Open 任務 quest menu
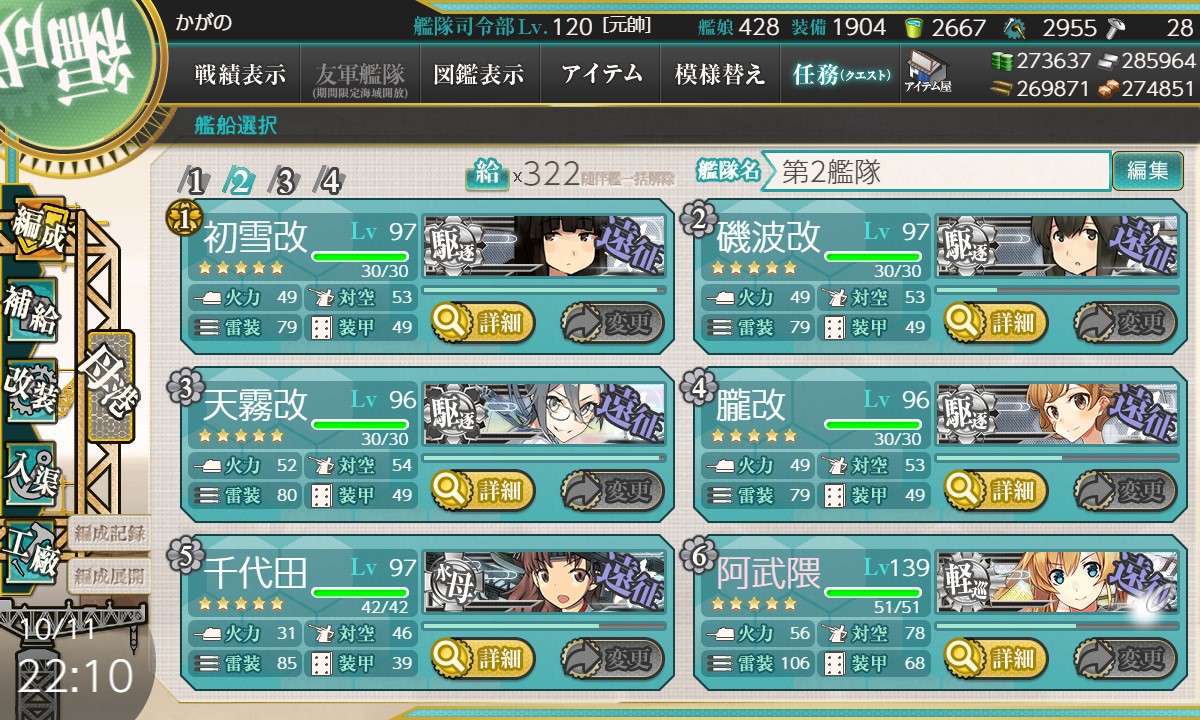This screenshot has height=720, width=1200. pos(840,74)
